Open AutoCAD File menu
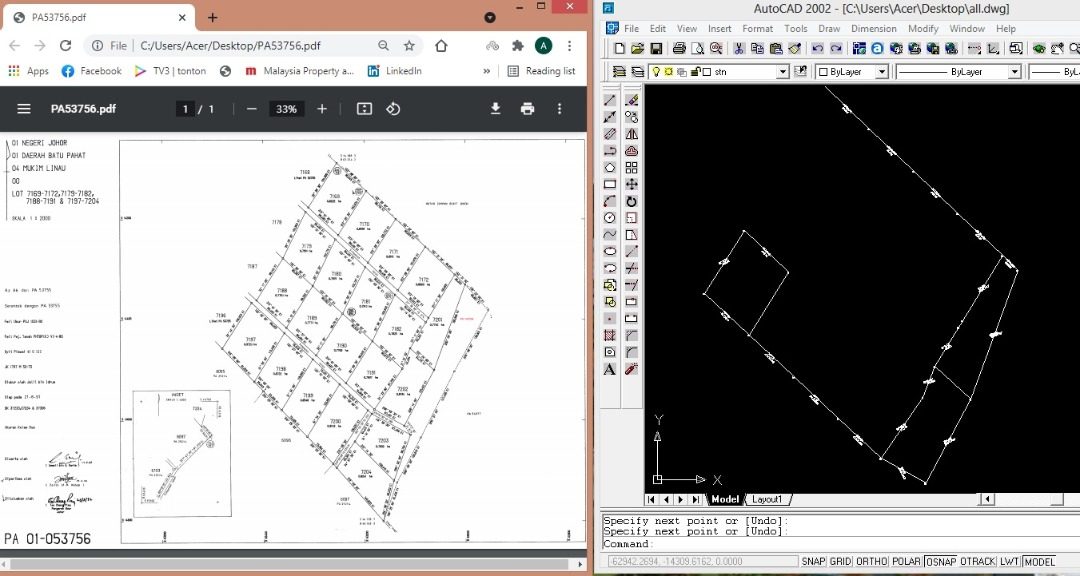Image resolution: width=1080 pixels, height=576 pixels. [x=632, y=28]
